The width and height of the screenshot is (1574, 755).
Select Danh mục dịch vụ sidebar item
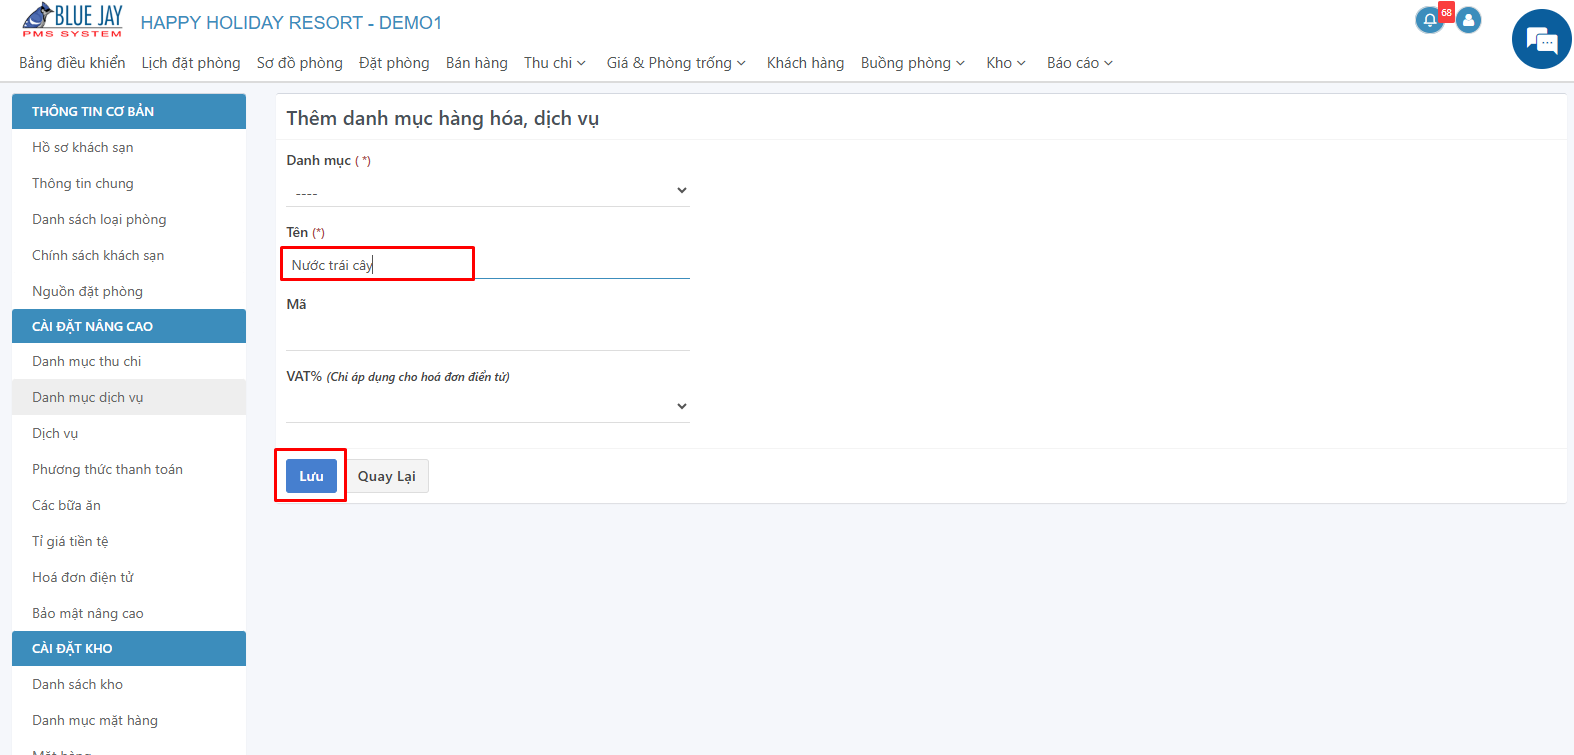click(129, 397)
